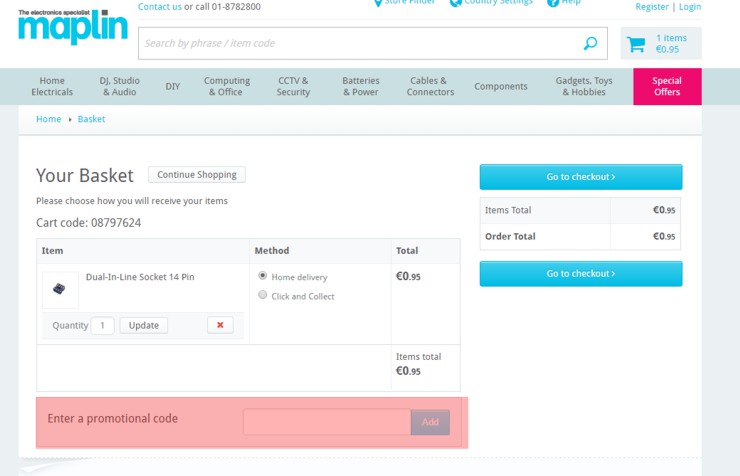Open the Components menu
This screenshot has height=476, width=740.
click(501, 86)
